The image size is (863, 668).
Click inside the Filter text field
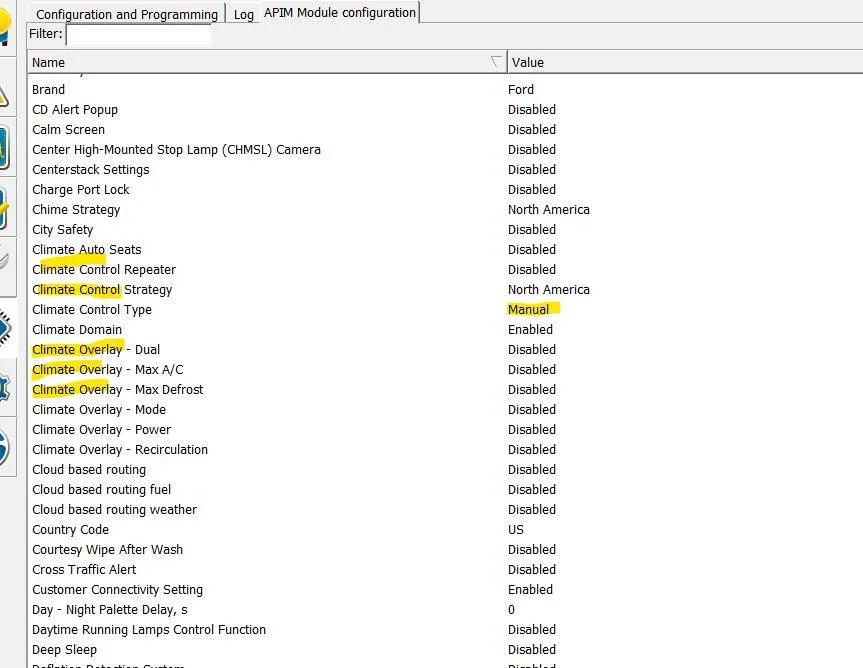138,35
